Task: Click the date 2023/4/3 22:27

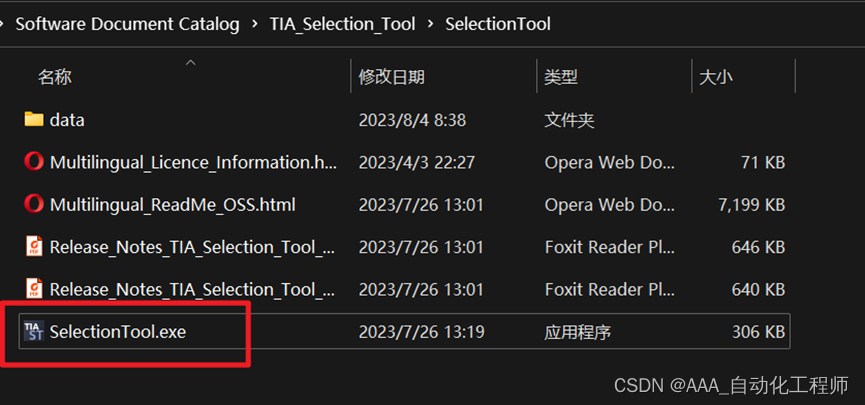Action: click(x=417, y=163)
